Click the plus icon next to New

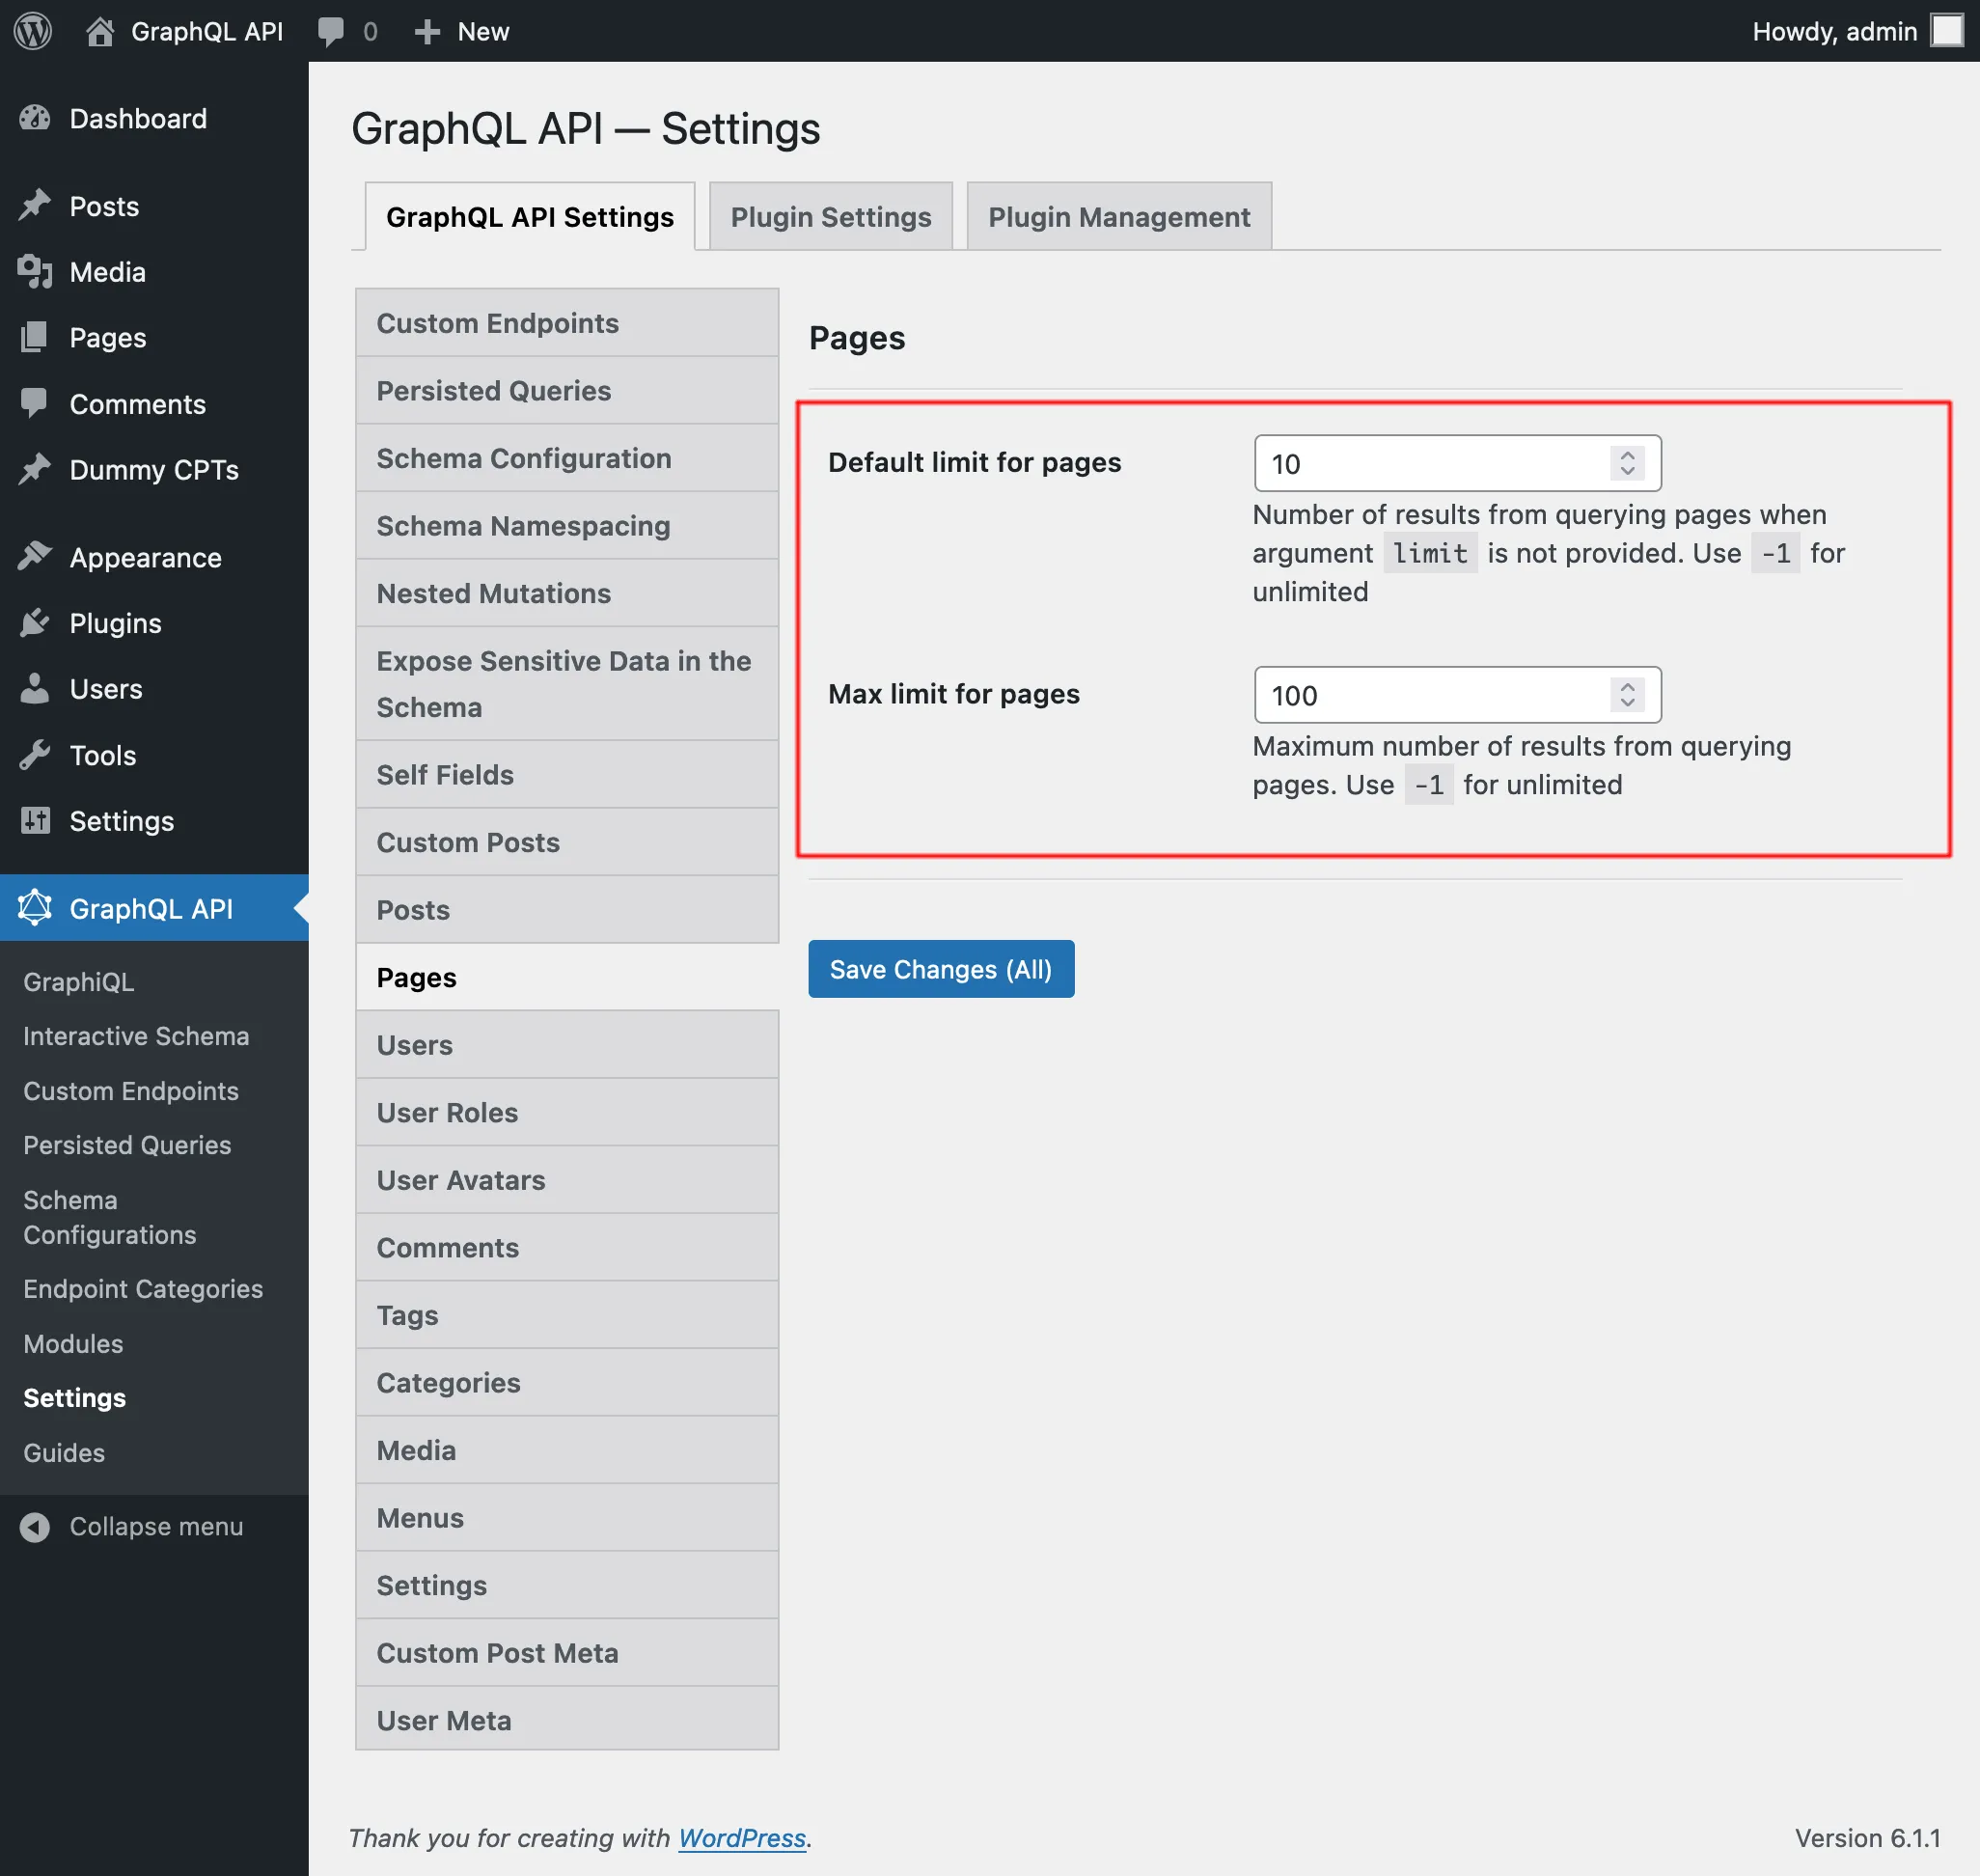pyautogui.click(x=427, y=32)
